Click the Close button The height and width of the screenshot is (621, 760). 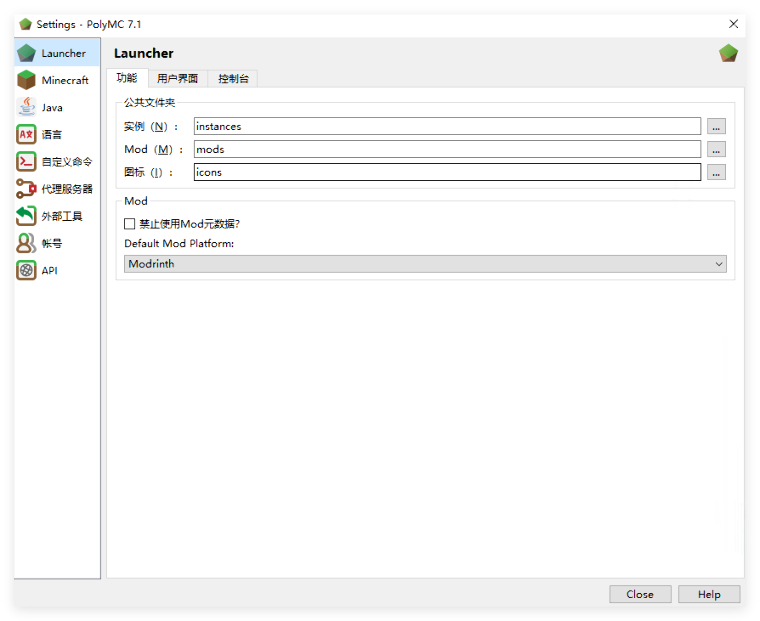(640, 594)
